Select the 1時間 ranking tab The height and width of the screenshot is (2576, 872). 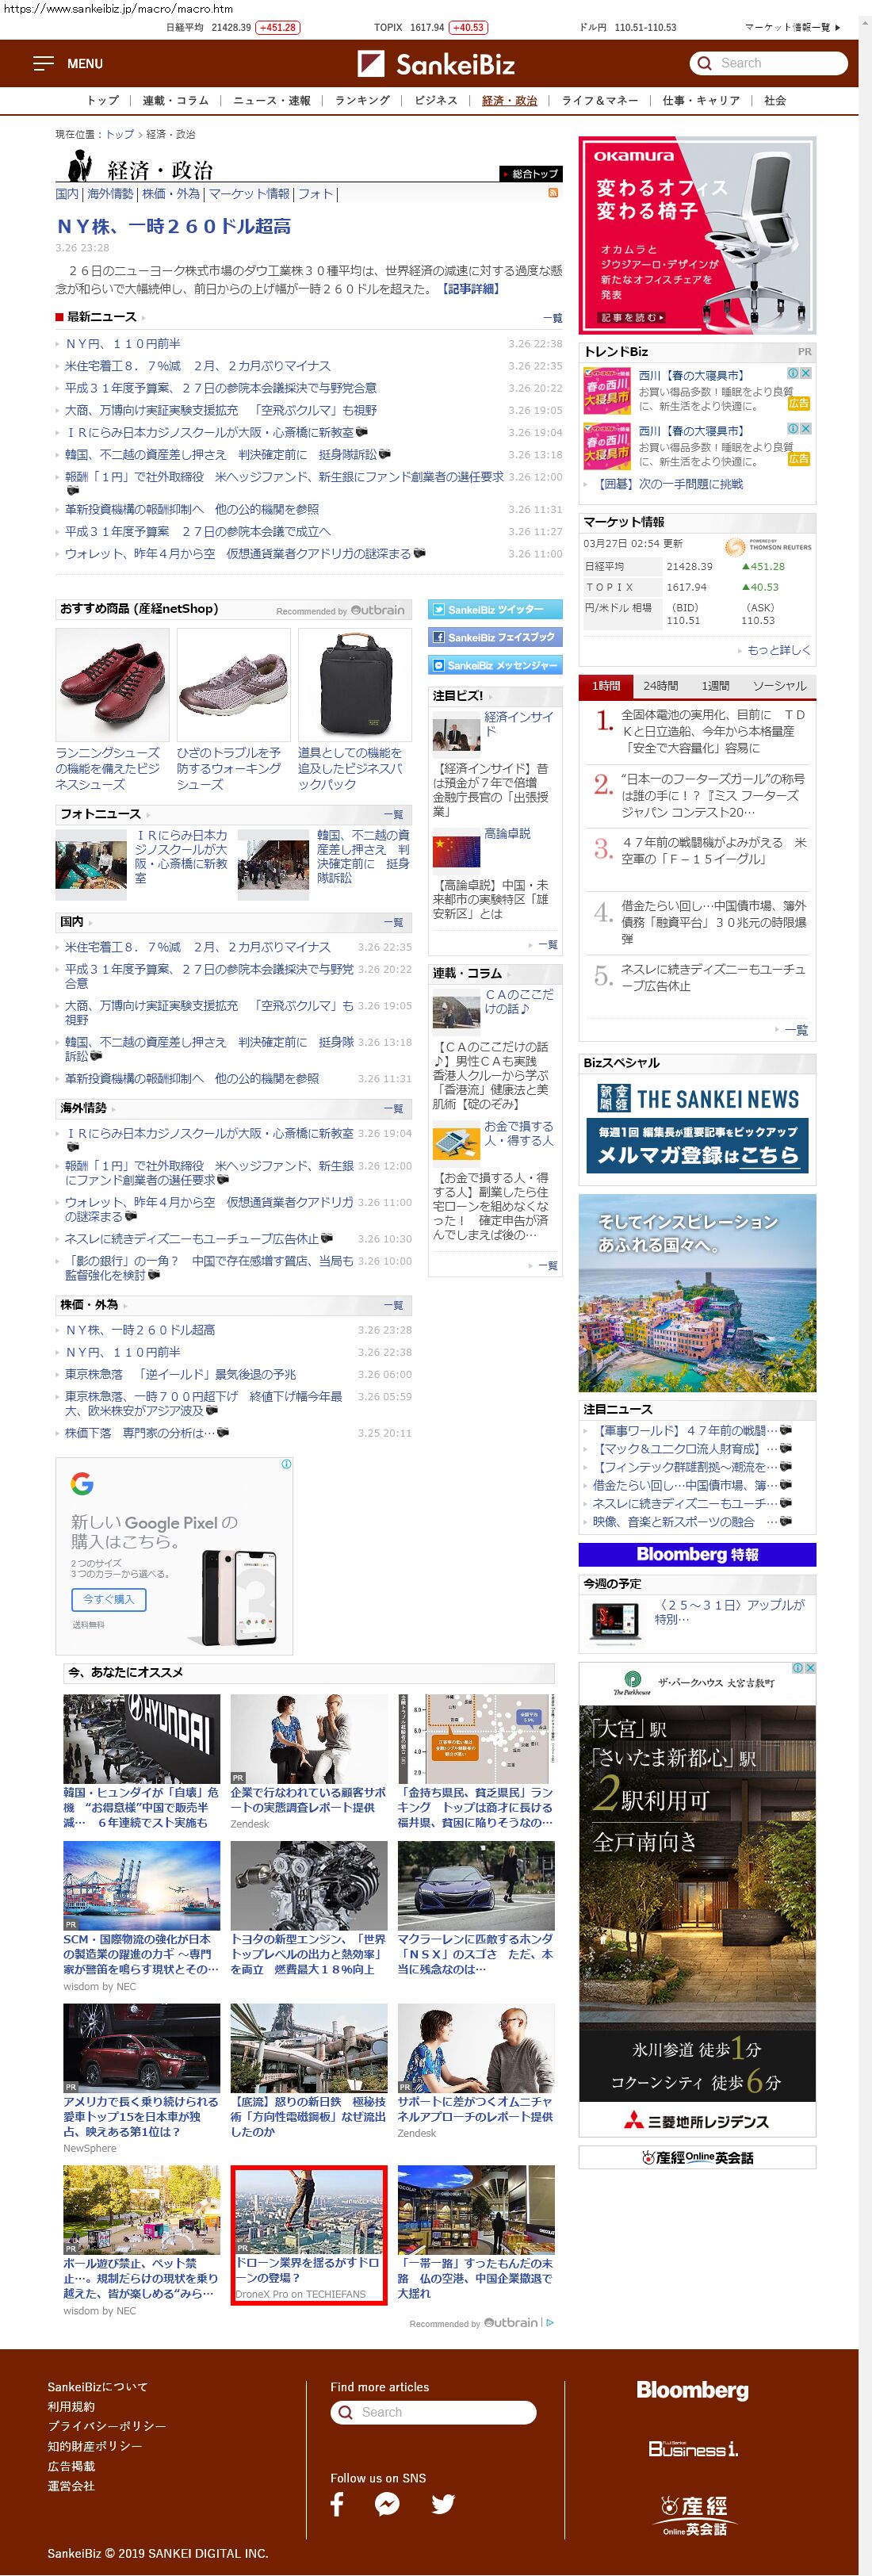(606, 686)
